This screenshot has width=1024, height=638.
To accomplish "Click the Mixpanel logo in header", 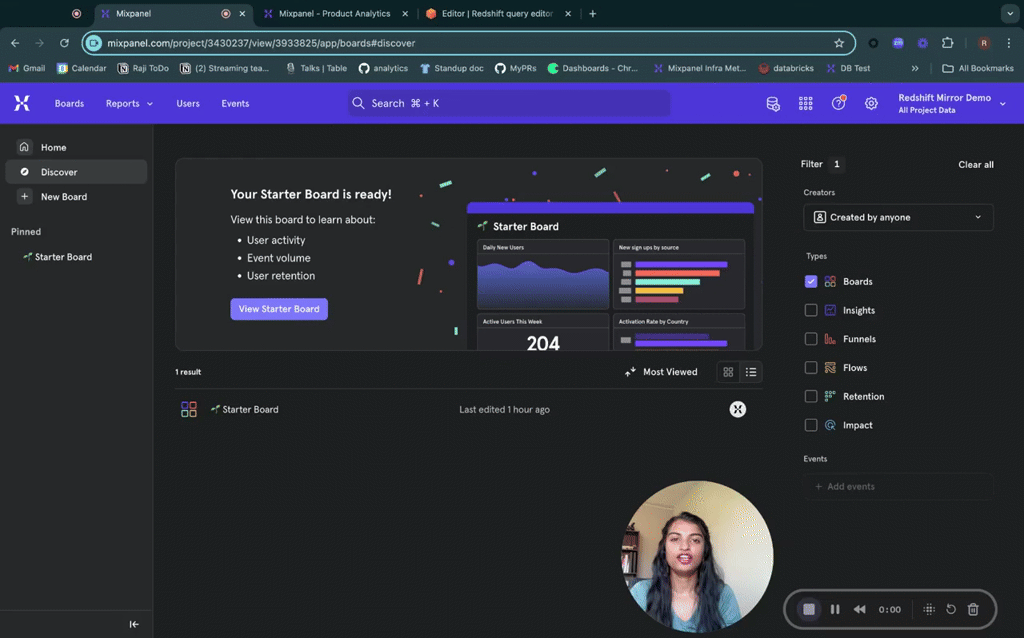I will pyautogui.click(x=22, y=103).
